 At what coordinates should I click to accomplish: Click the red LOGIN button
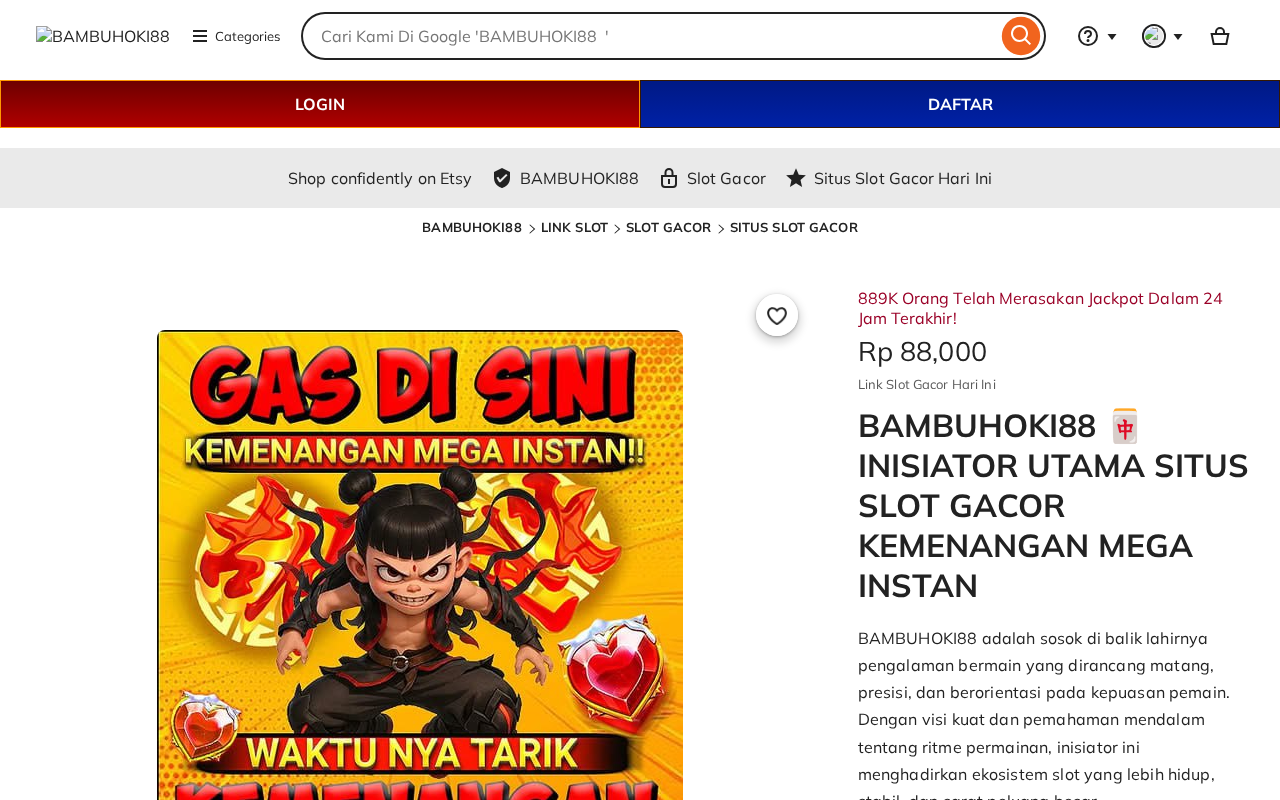320,104
